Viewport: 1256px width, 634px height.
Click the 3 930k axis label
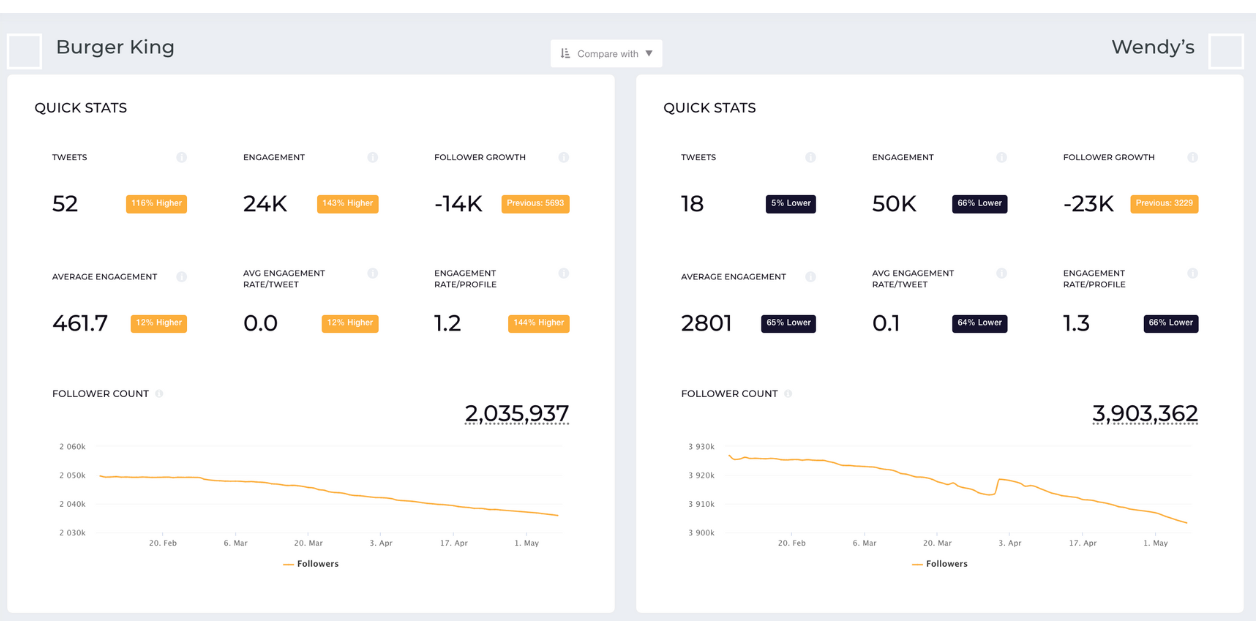[x=701, y=447]
